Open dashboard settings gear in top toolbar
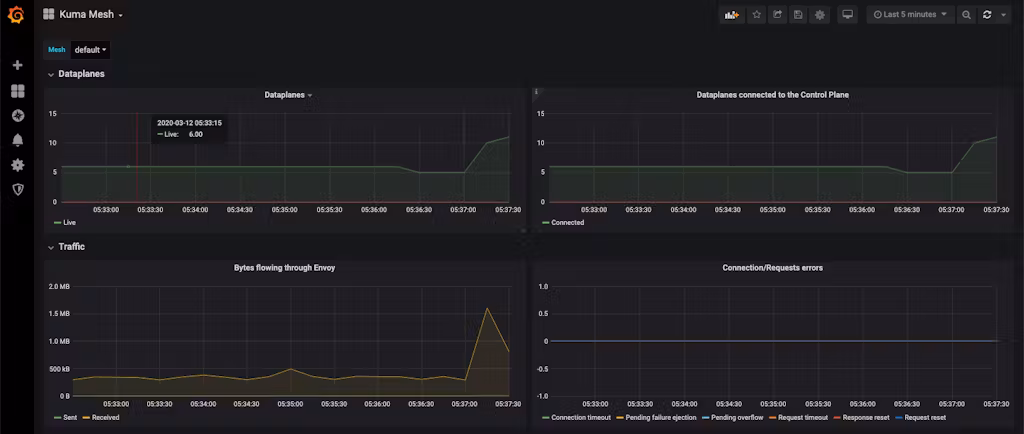Screen dimensions: 1024x434 (x=820, y=15)
